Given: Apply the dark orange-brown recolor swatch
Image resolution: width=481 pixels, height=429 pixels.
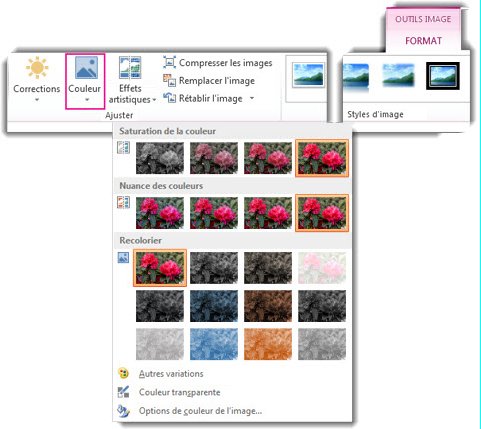Looking at the screenshot, I should pos(268,306).
